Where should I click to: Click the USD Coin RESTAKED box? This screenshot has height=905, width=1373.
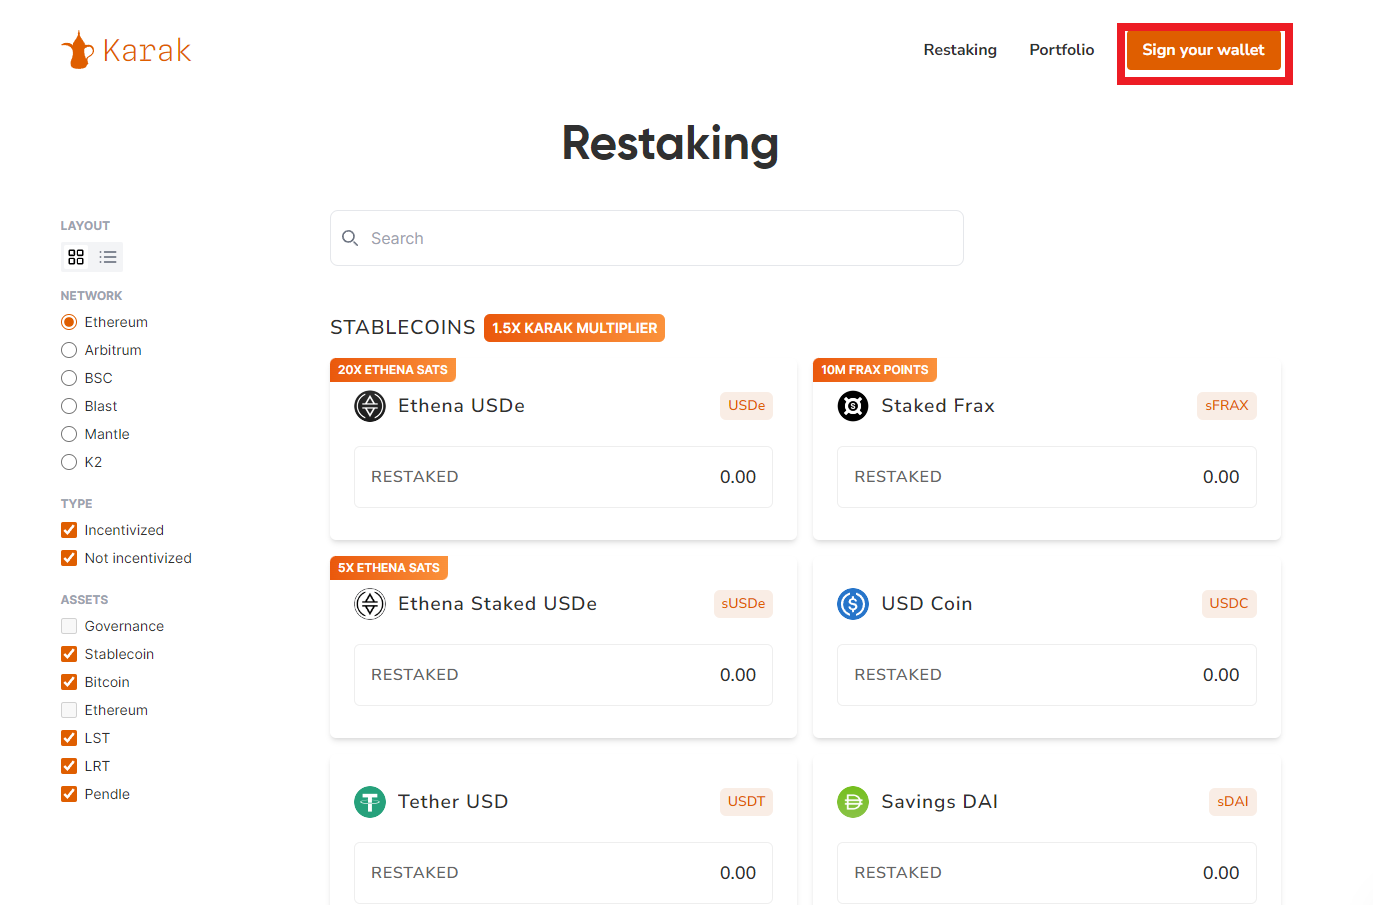tap(1047, 675)
